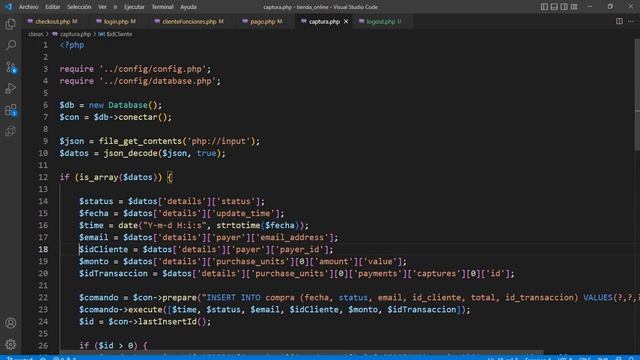Viewport: 640px width, 360px height.
Task: Click '../config/config.php' string on line 3
Action: (153, 69)
